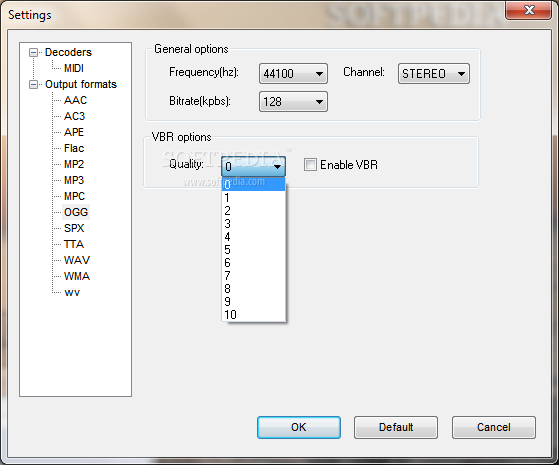Screen dimensions: 559x465
Task: Click the Decoders tree label
Action: [68, 52]
